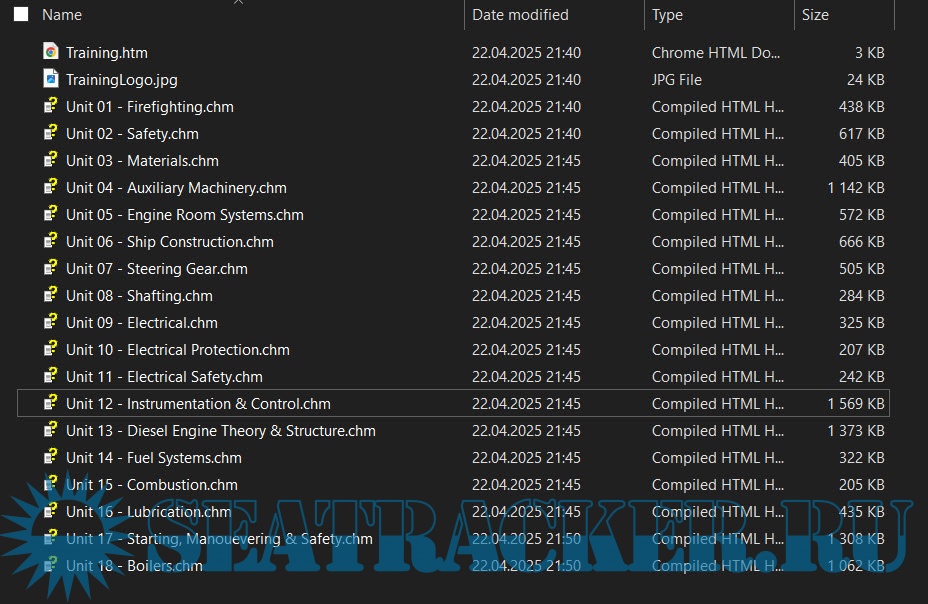The image size is (928, 604).
Task: Click the CHM icon beside Unit 14 - Fuel Systems
Action: pos(51,457)
